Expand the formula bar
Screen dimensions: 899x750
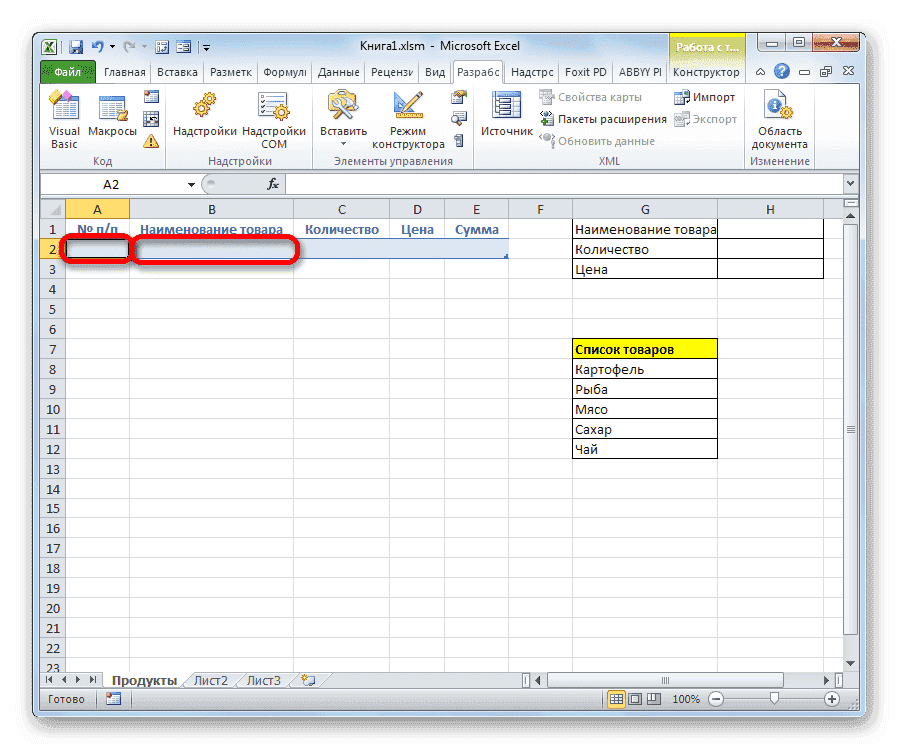click(x=849, y=184)
